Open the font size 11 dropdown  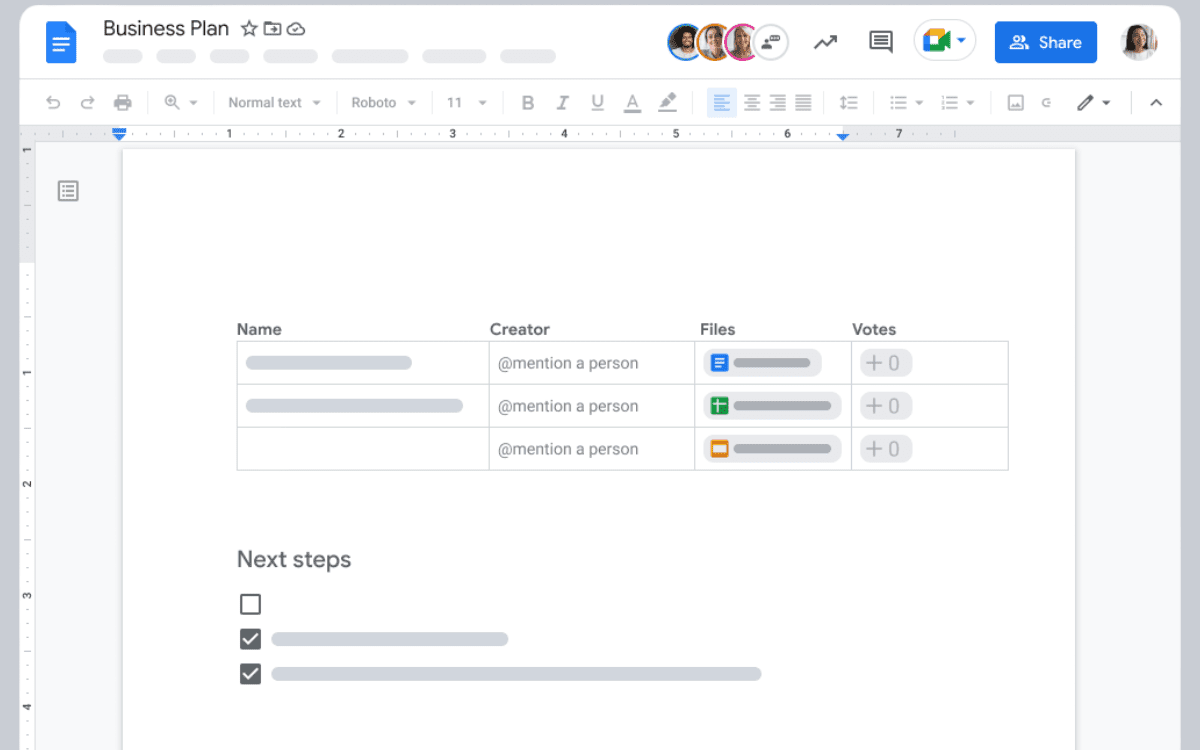click(467, 102)
